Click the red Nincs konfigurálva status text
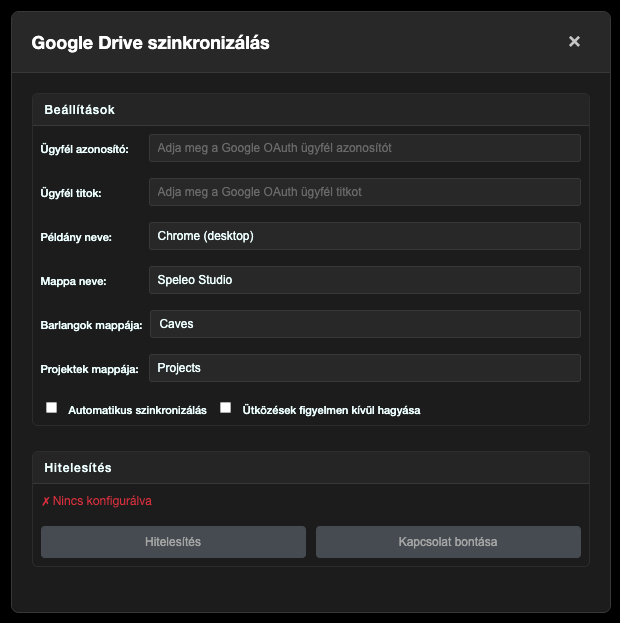620x623 pixels. tap(96, 501)
